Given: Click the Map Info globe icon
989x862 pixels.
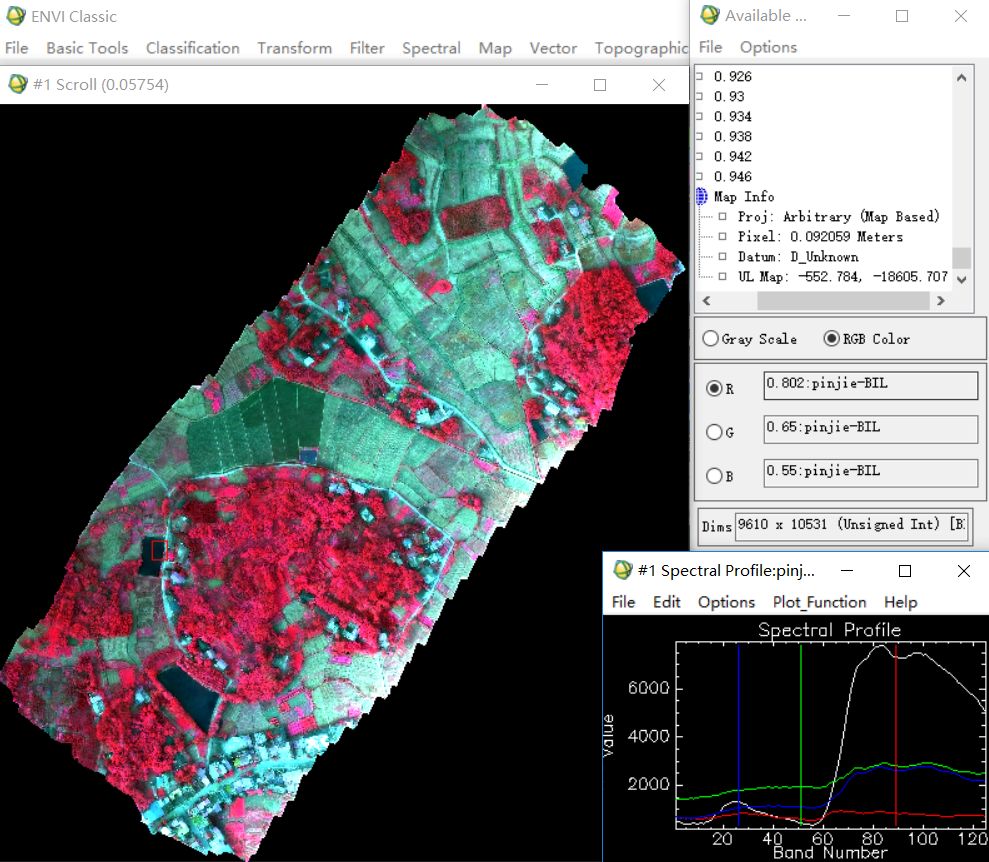Looking at the screenshot, I should 701,197.
